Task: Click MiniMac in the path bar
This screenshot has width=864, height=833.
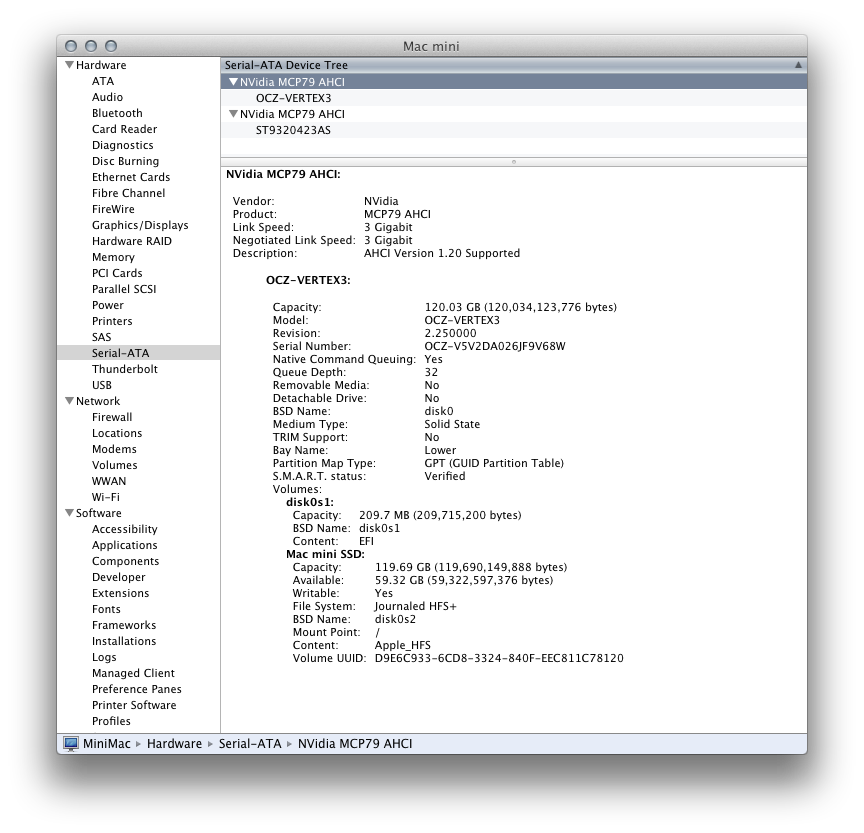Action: click(107, 744)
